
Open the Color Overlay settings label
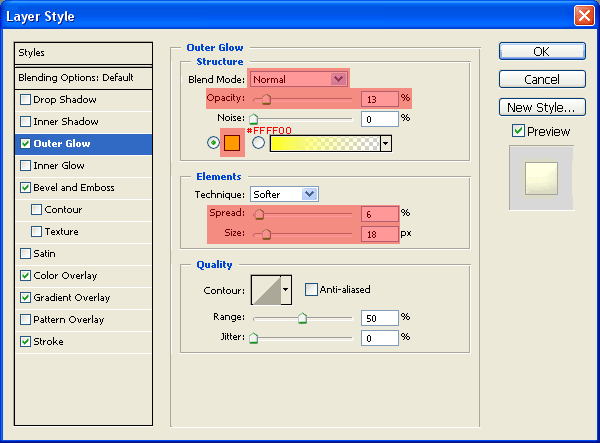point(65,276)
